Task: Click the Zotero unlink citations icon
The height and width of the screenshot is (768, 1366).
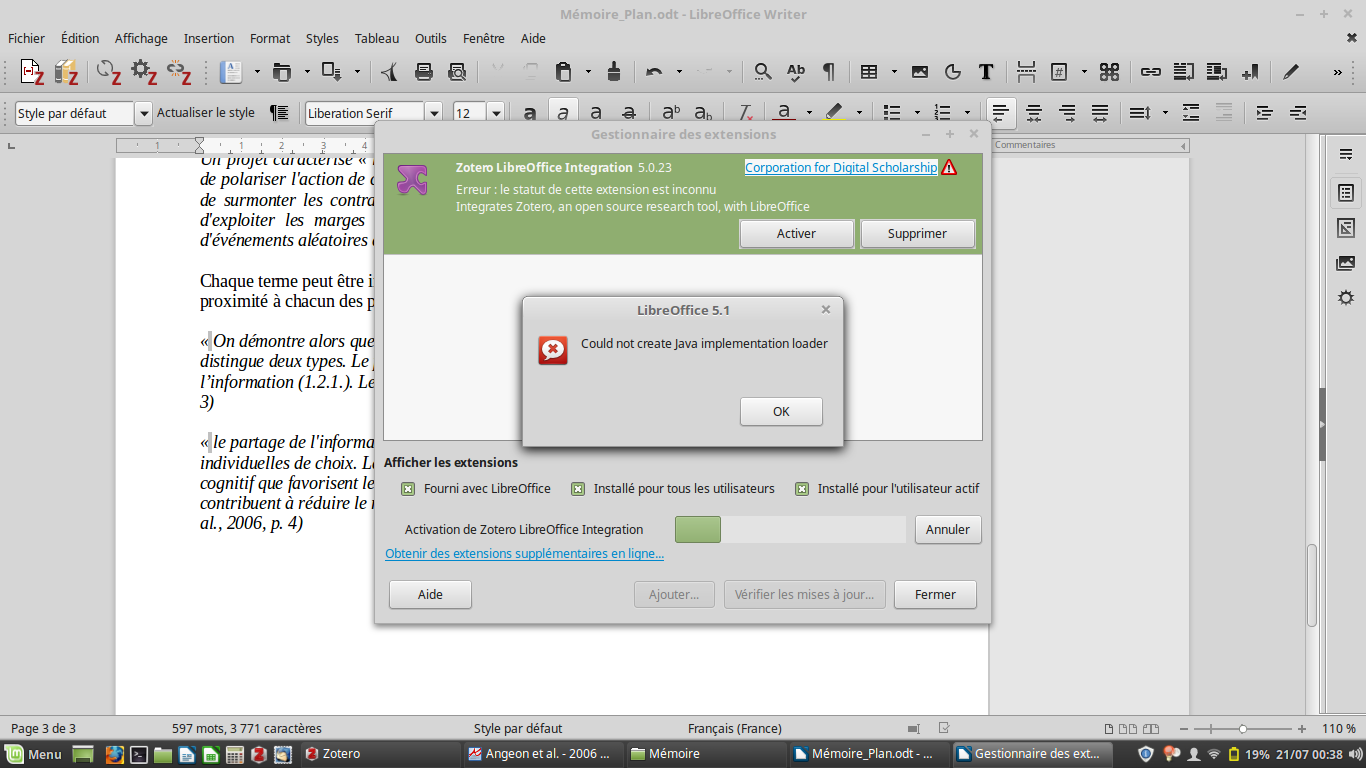Action: coord(179,72)
